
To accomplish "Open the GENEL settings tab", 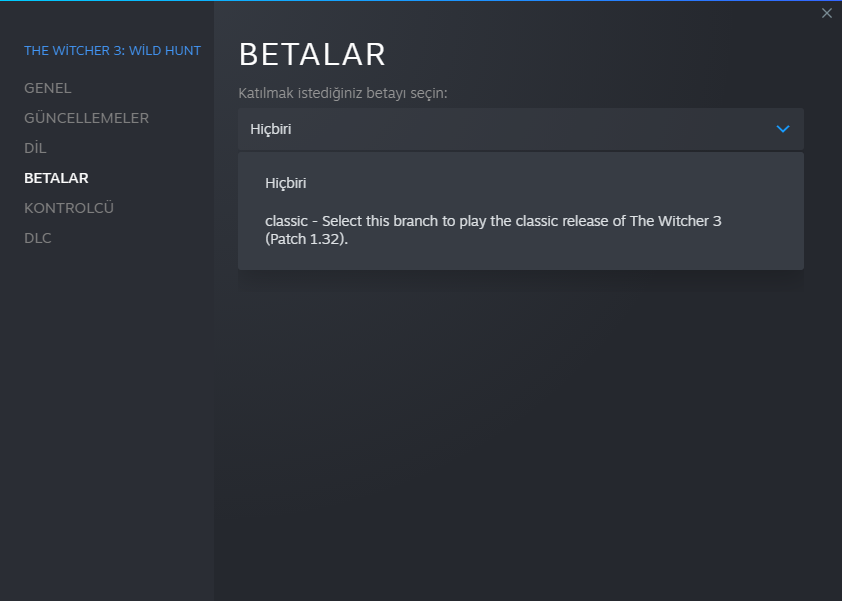I will [48, 88].
